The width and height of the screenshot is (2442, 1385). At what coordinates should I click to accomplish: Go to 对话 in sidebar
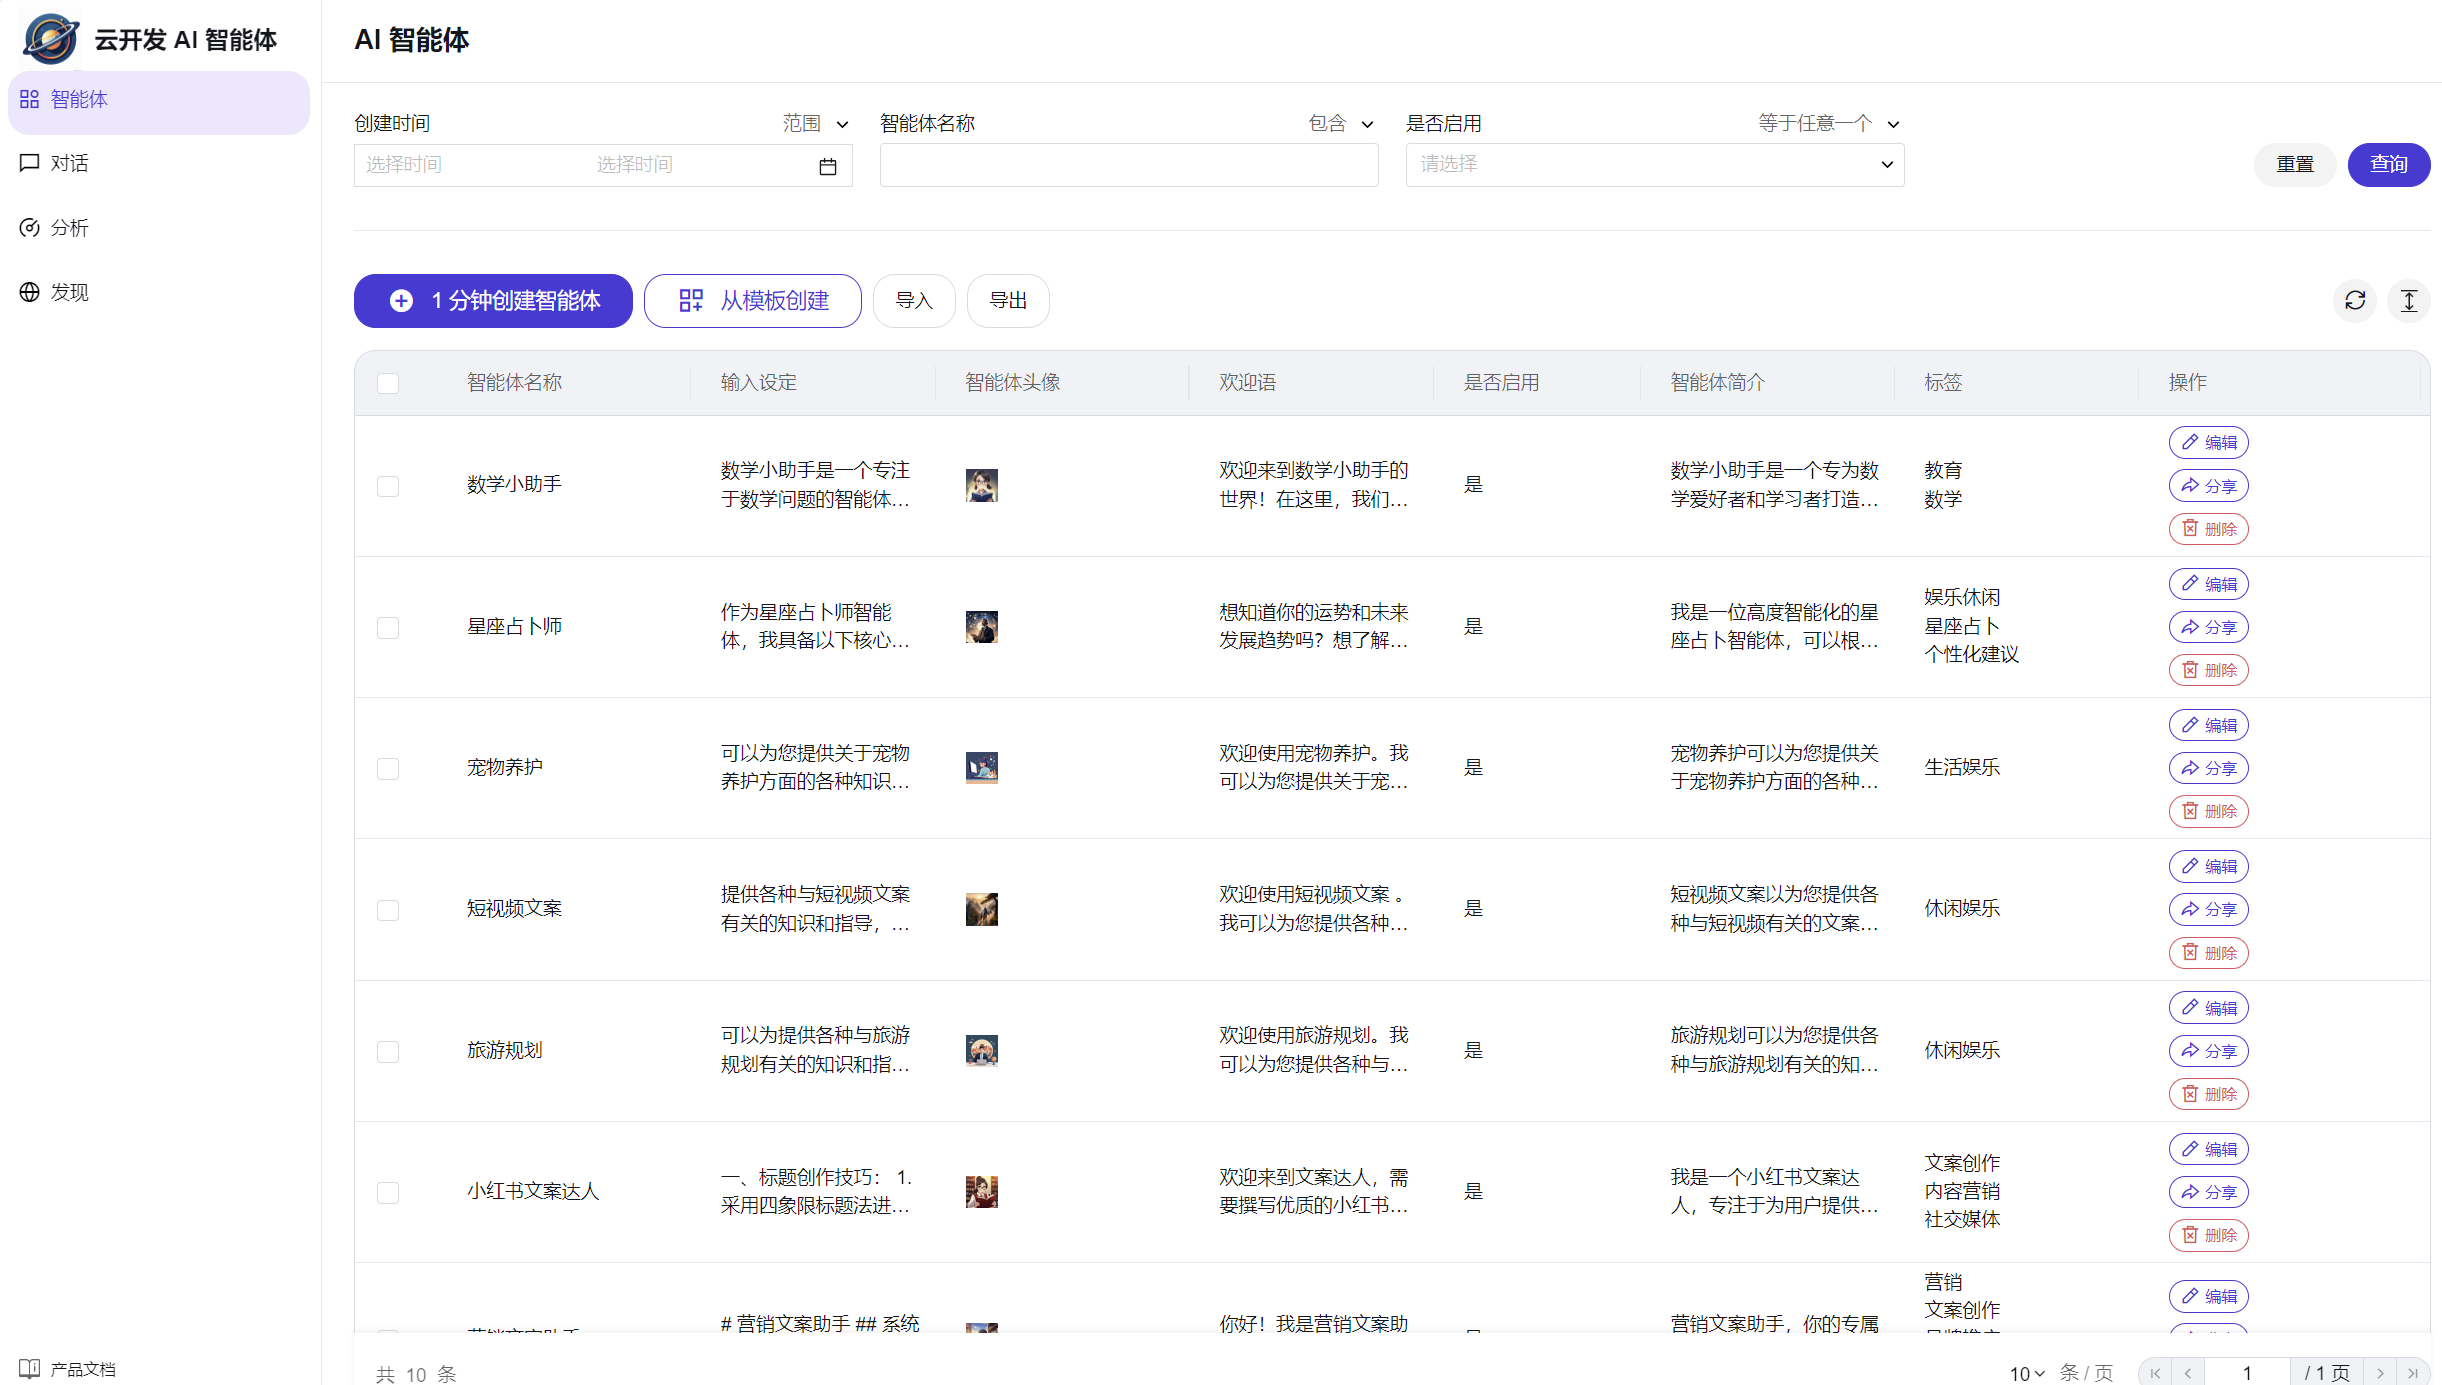pyautogui.click(x=69, y=163)
